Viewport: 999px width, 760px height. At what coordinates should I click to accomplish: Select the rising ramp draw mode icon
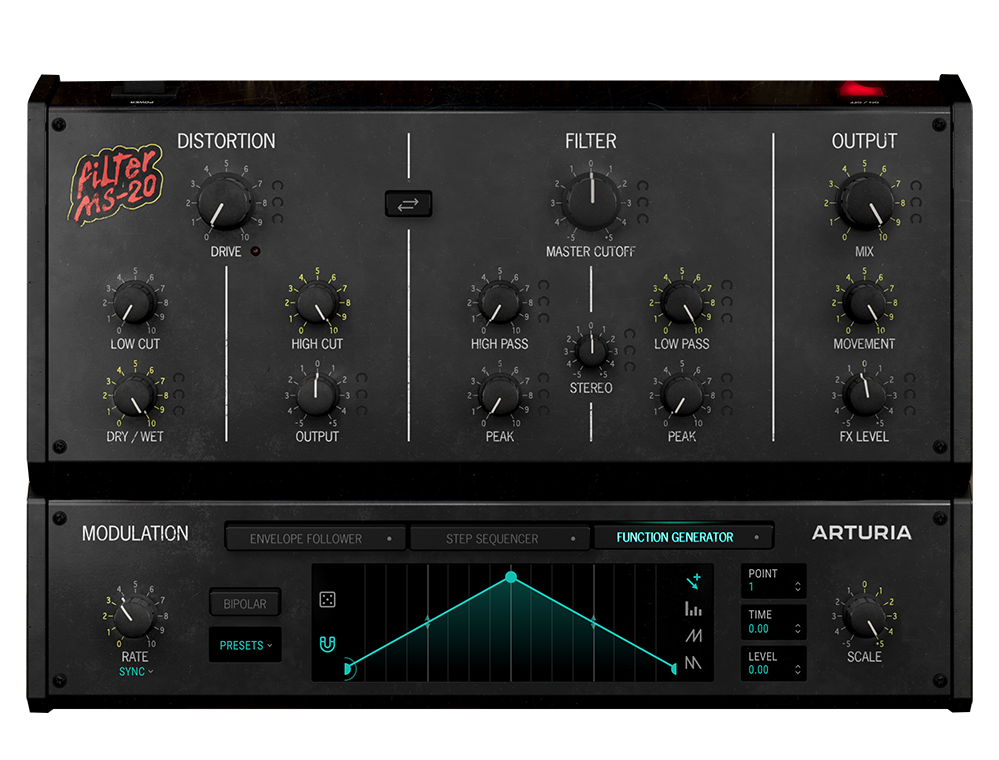693,636
